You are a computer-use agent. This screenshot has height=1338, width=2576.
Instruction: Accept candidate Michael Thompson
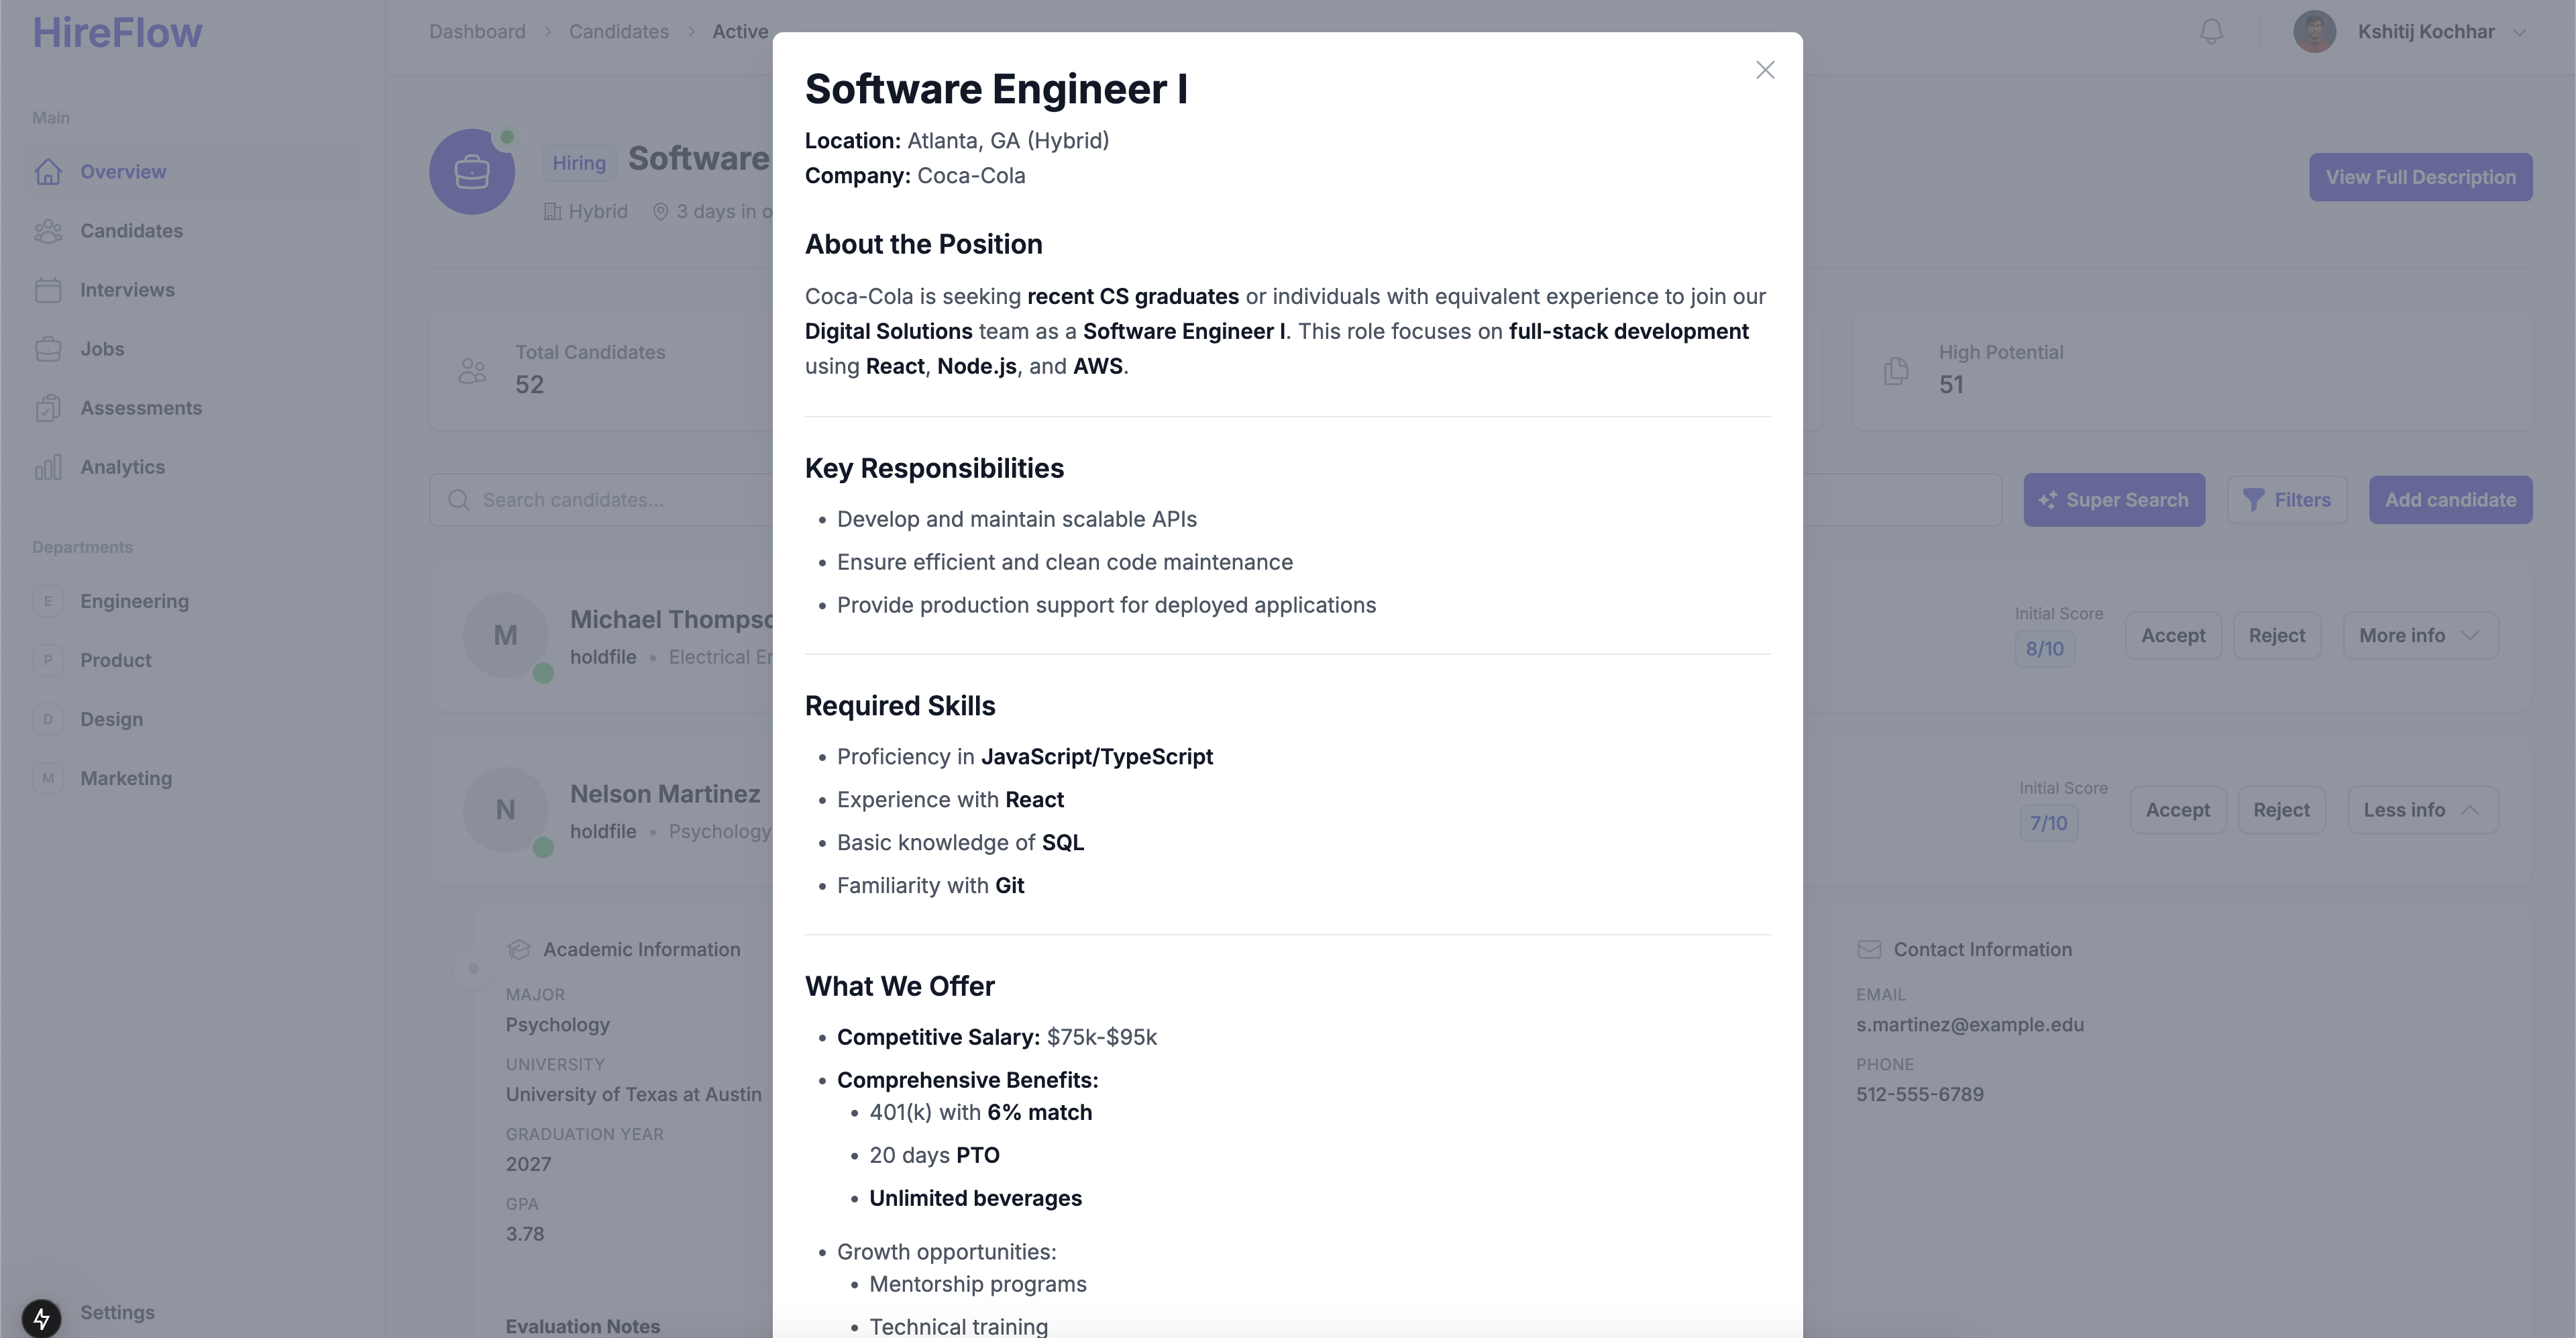pyautogui.click(x=2173, y=636)
